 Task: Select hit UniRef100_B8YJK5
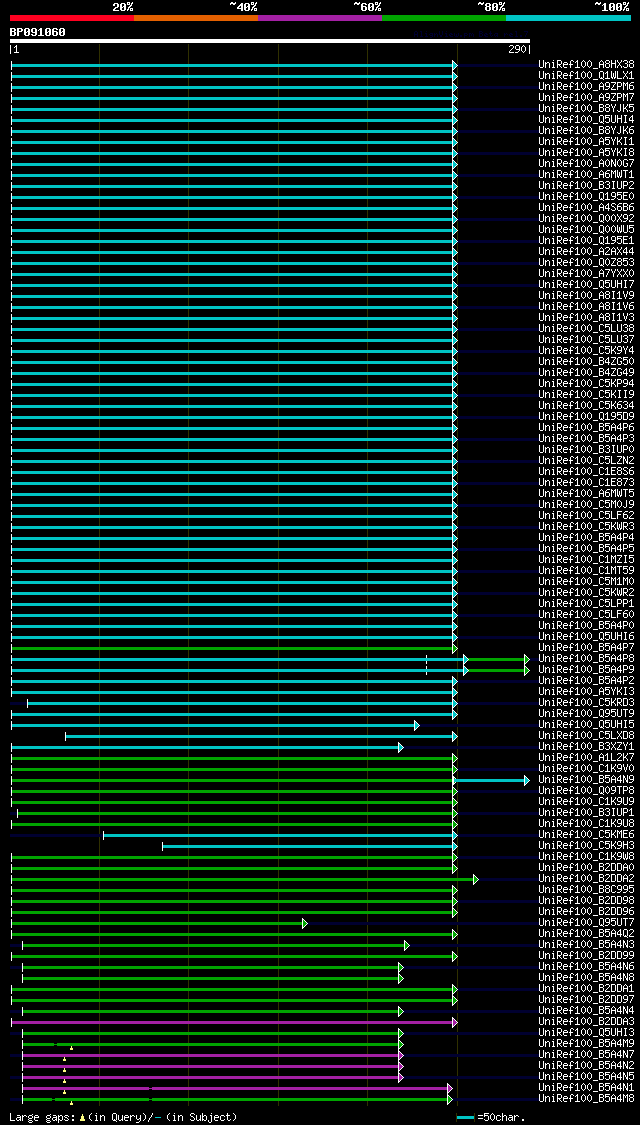(x=586, y=108)
